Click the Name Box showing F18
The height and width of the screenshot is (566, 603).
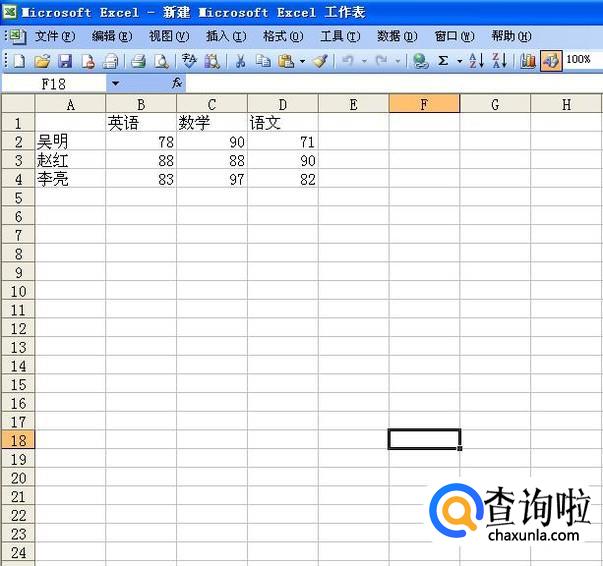coord(54,83)
